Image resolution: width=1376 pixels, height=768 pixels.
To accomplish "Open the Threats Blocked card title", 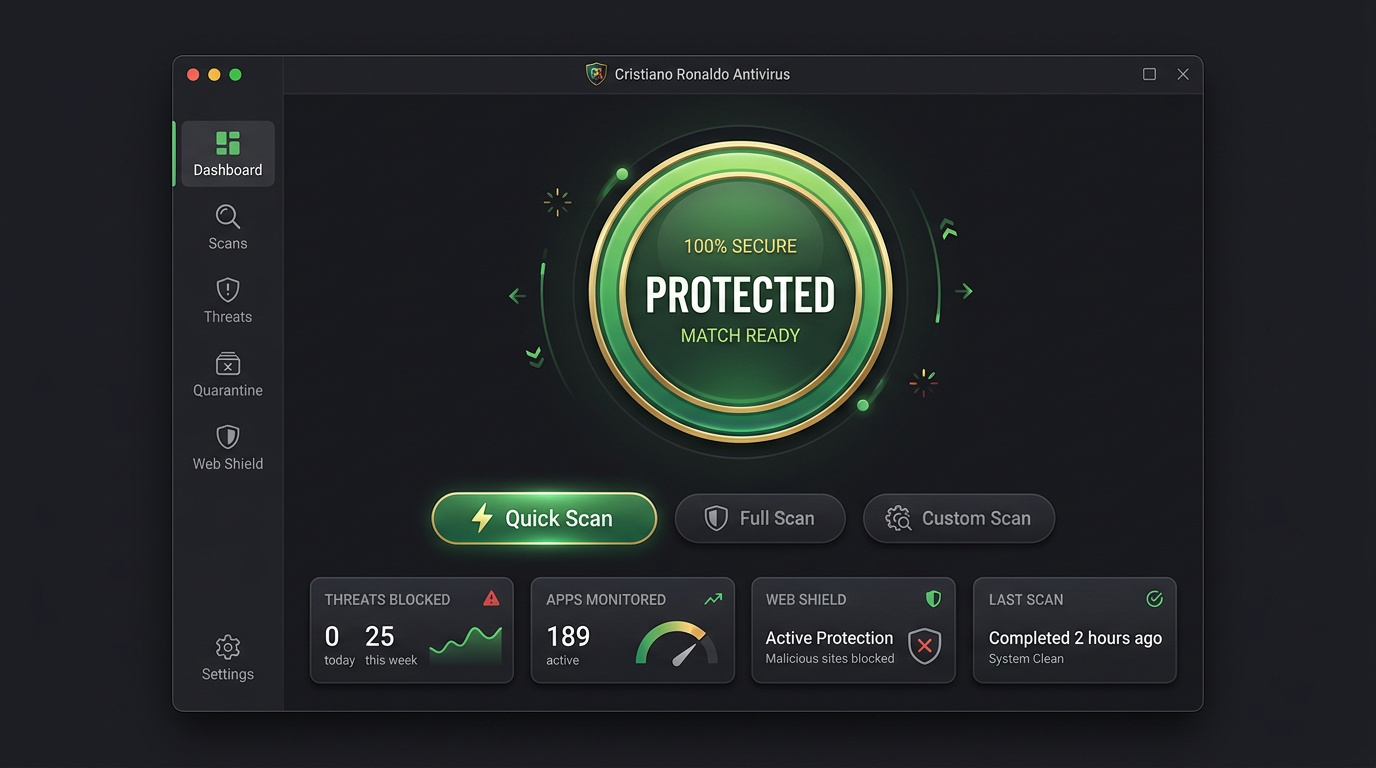I will point(387,600).
